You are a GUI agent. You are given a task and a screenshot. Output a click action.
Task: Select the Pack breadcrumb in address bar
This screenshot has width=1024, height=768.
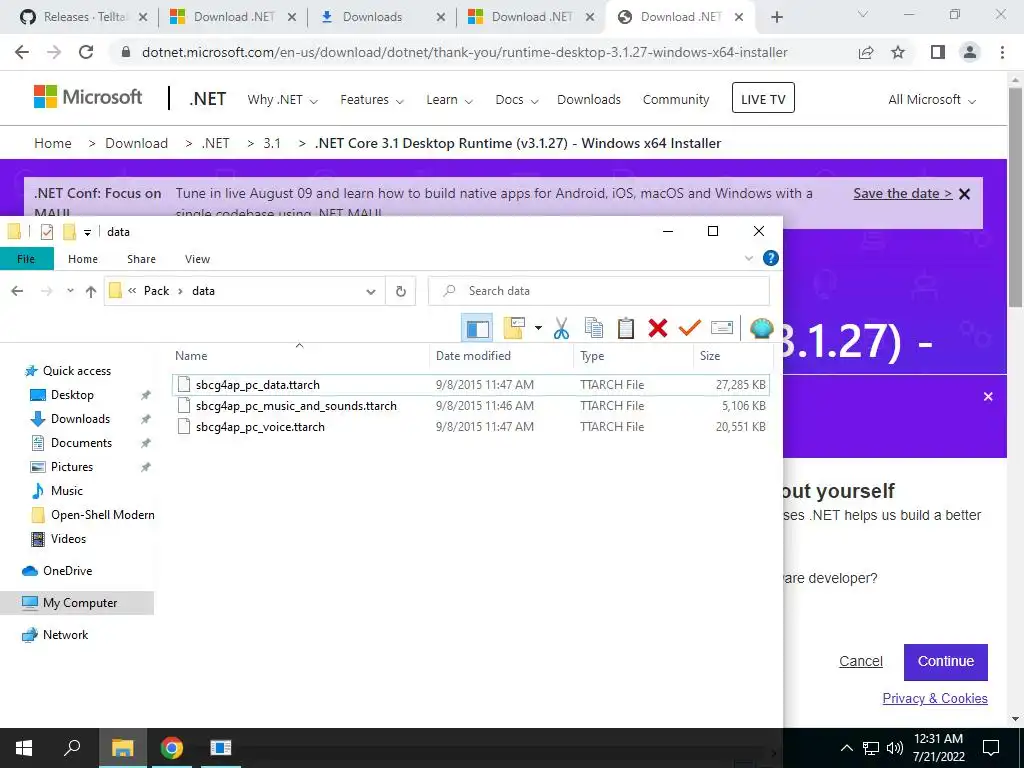156,291
